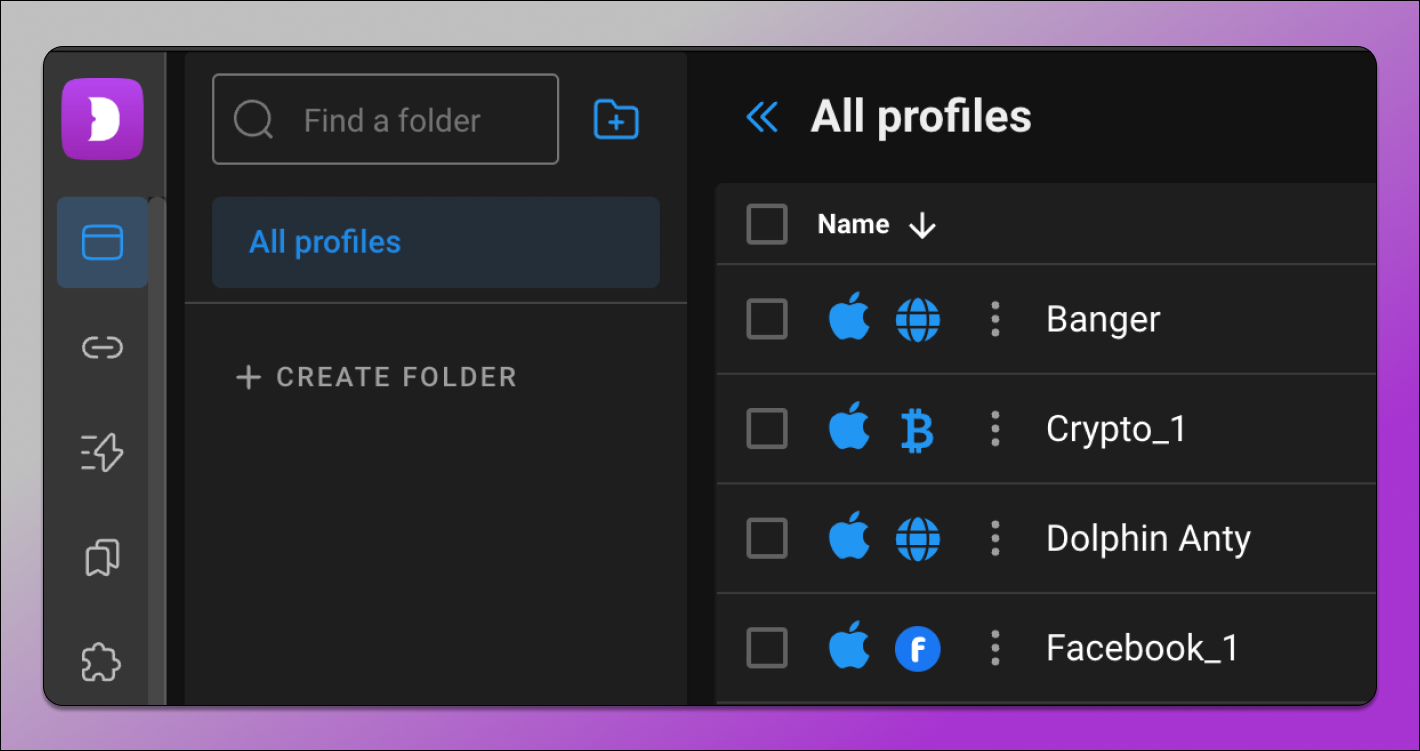Open the Browsers profiles sidebar icon
Image resolution: width=1420 pixels, height=751 pixels.
tap(102, 242)
